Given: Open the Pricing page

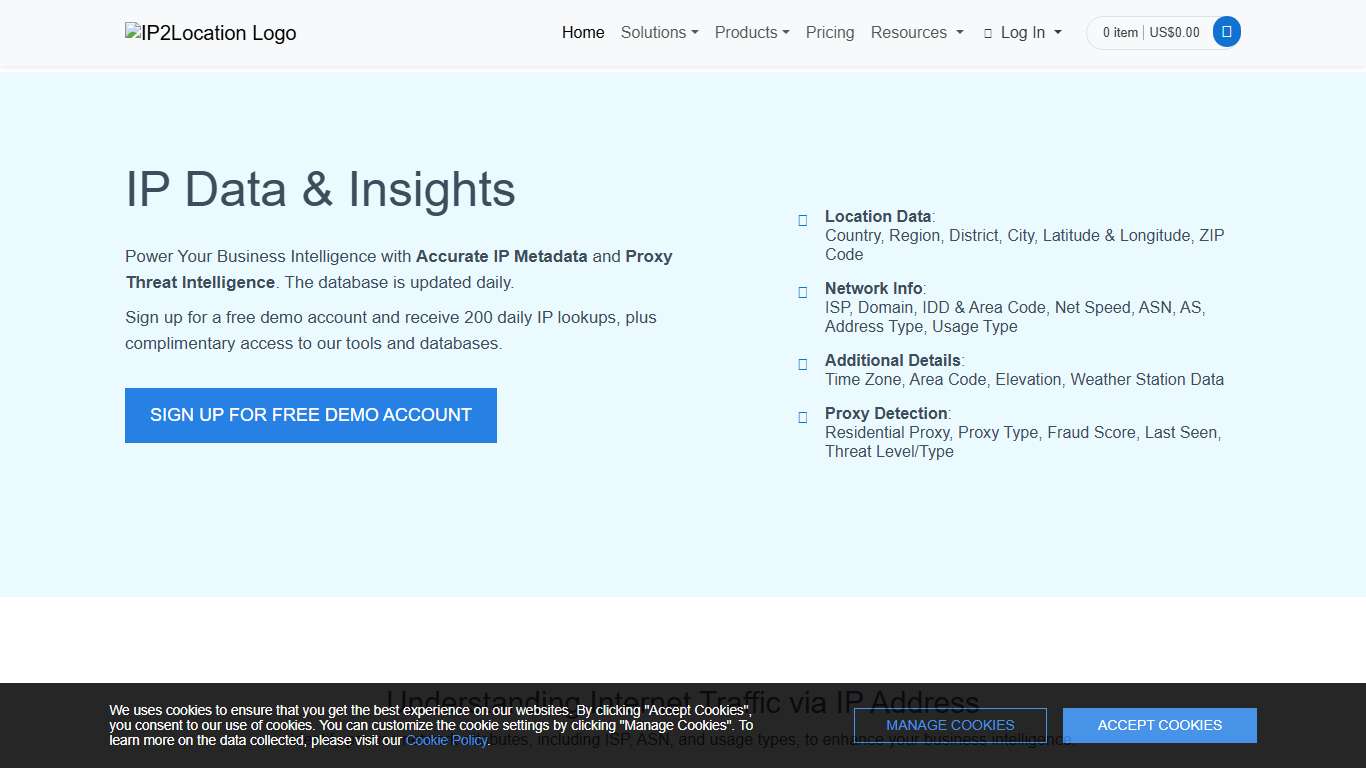Looking at the screenshot, I should pyautogui.click(x=829, y=32).
